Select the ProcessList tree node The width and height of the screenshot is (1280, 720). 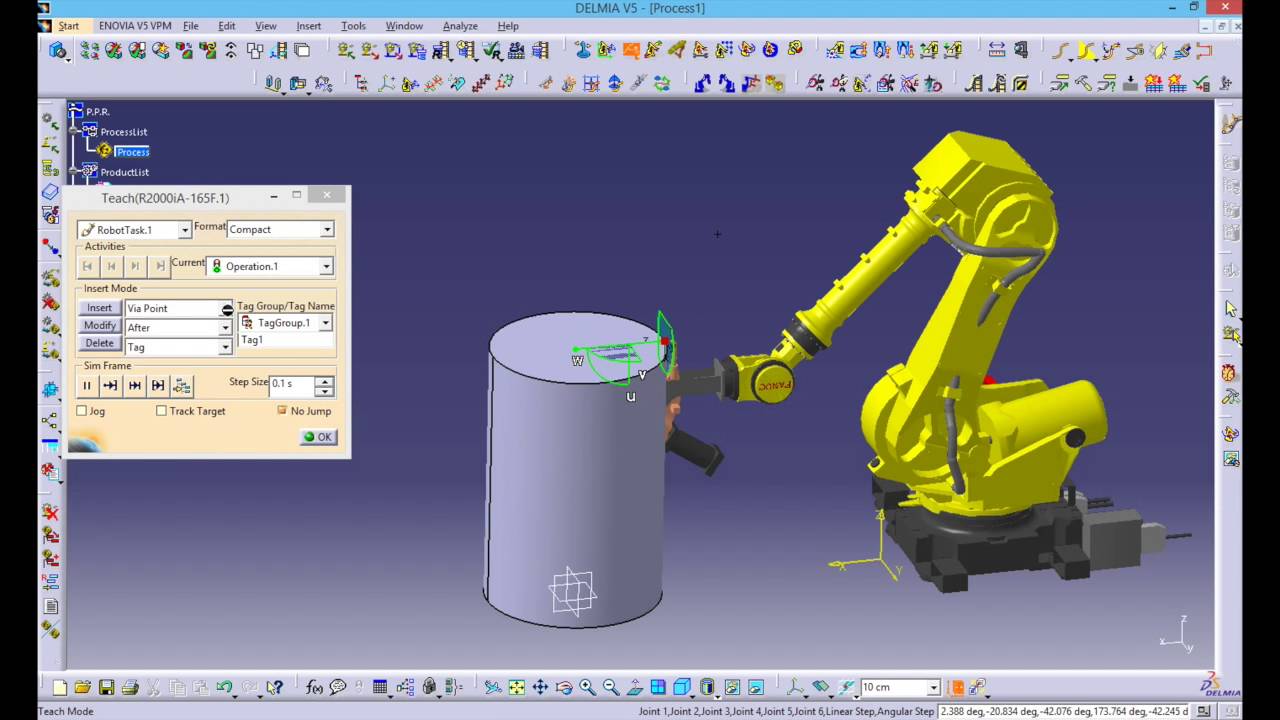click(x=123, y=132)
